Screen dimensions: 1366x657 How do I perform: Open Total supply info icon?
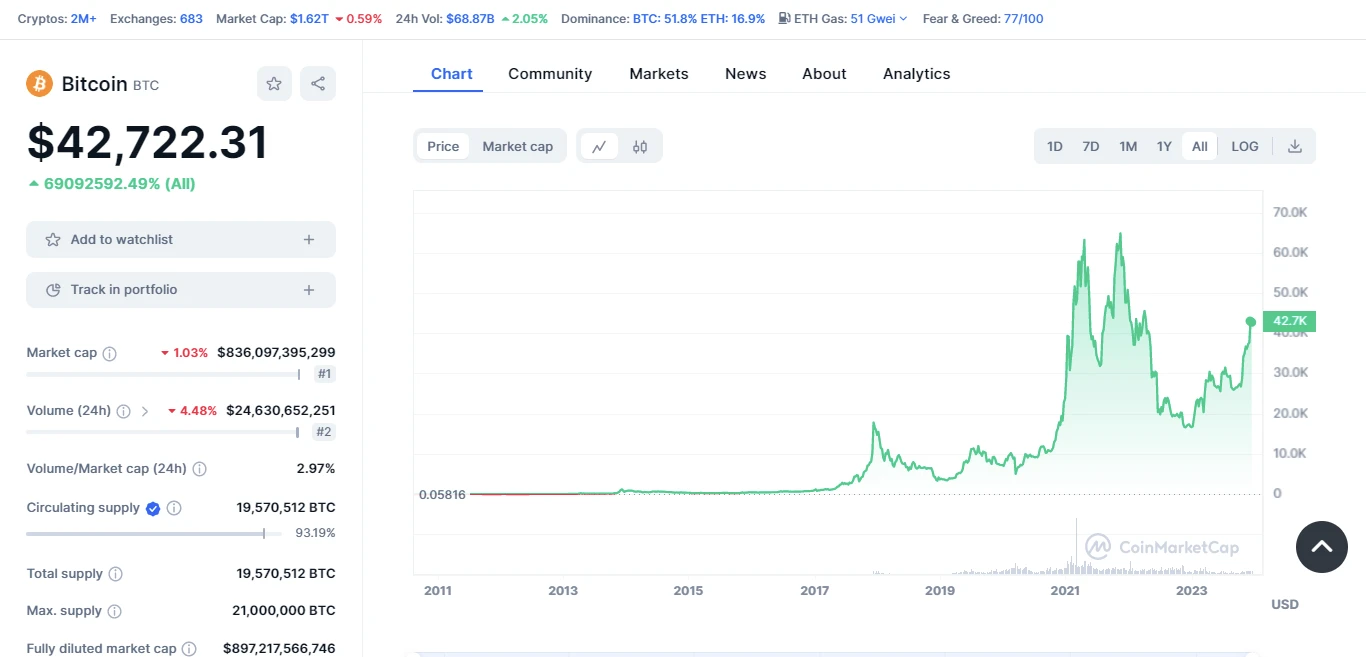pos(115,574)
